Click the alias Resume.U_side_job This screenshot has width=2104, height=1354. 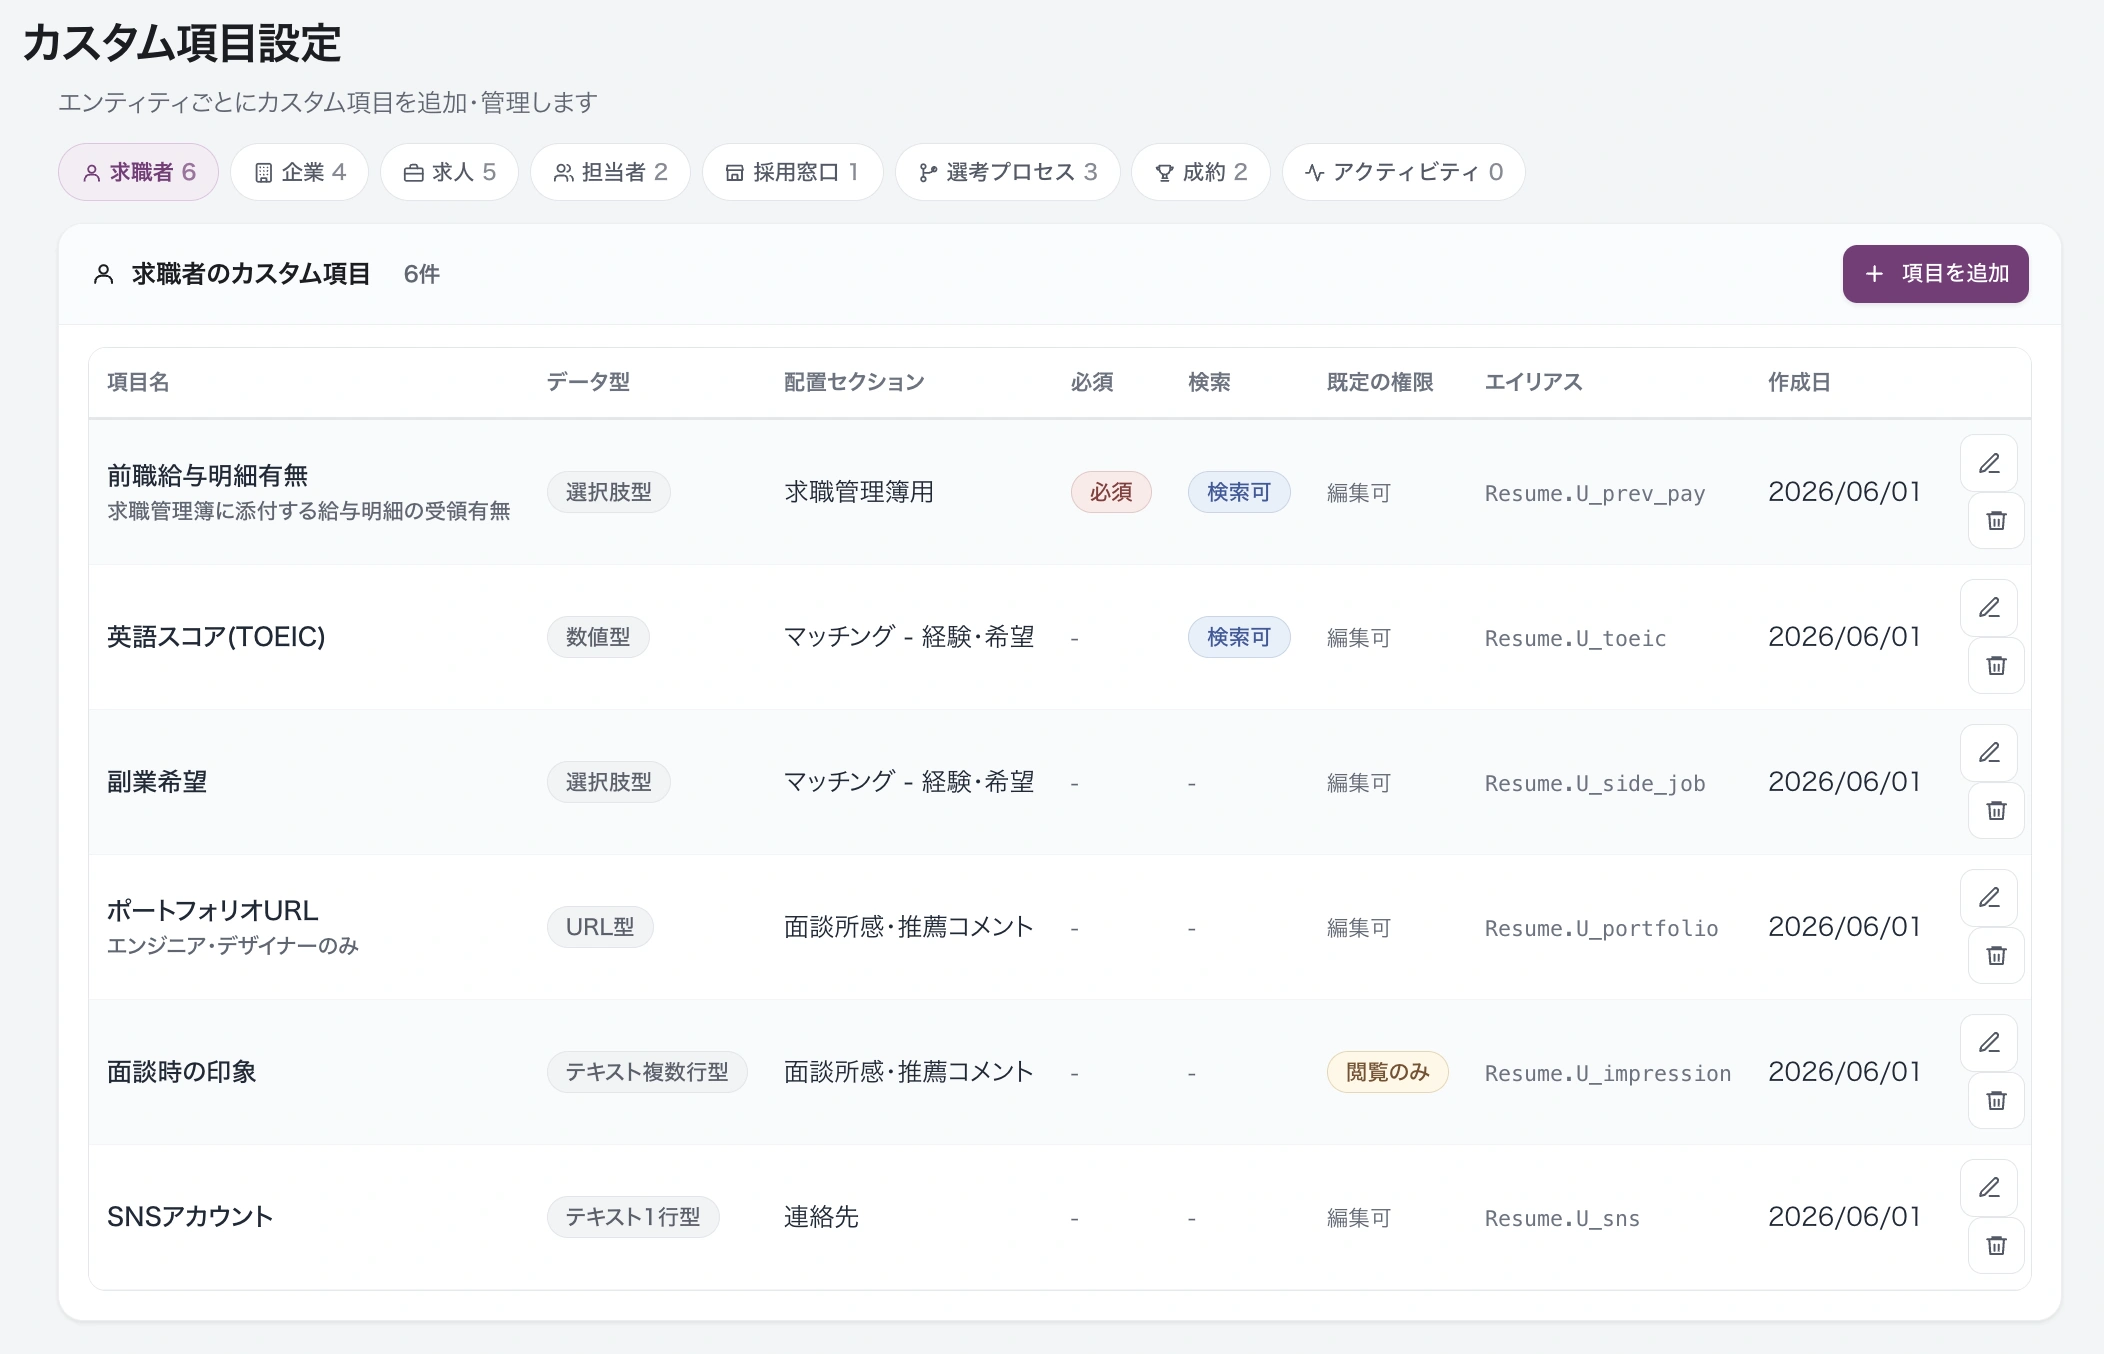click(x=1594, y=783)
